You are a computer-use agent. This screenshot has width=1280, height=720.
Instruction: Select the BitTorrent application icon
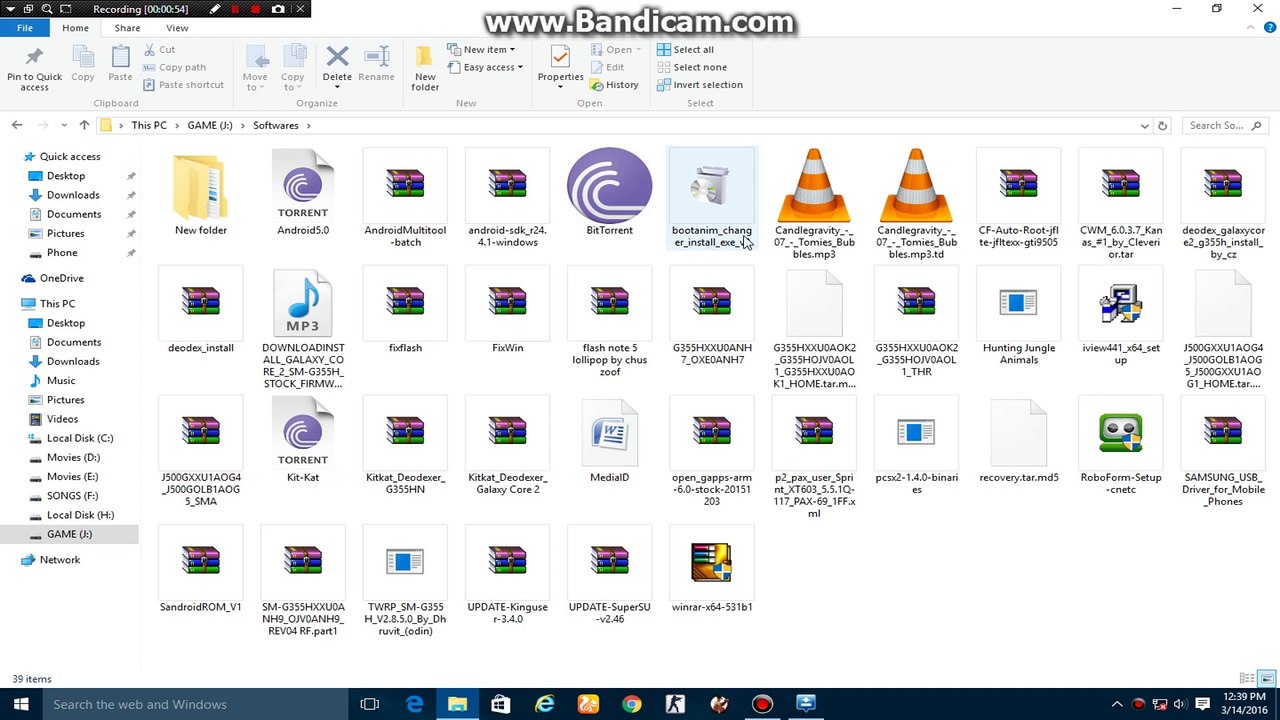click(609, 192)
